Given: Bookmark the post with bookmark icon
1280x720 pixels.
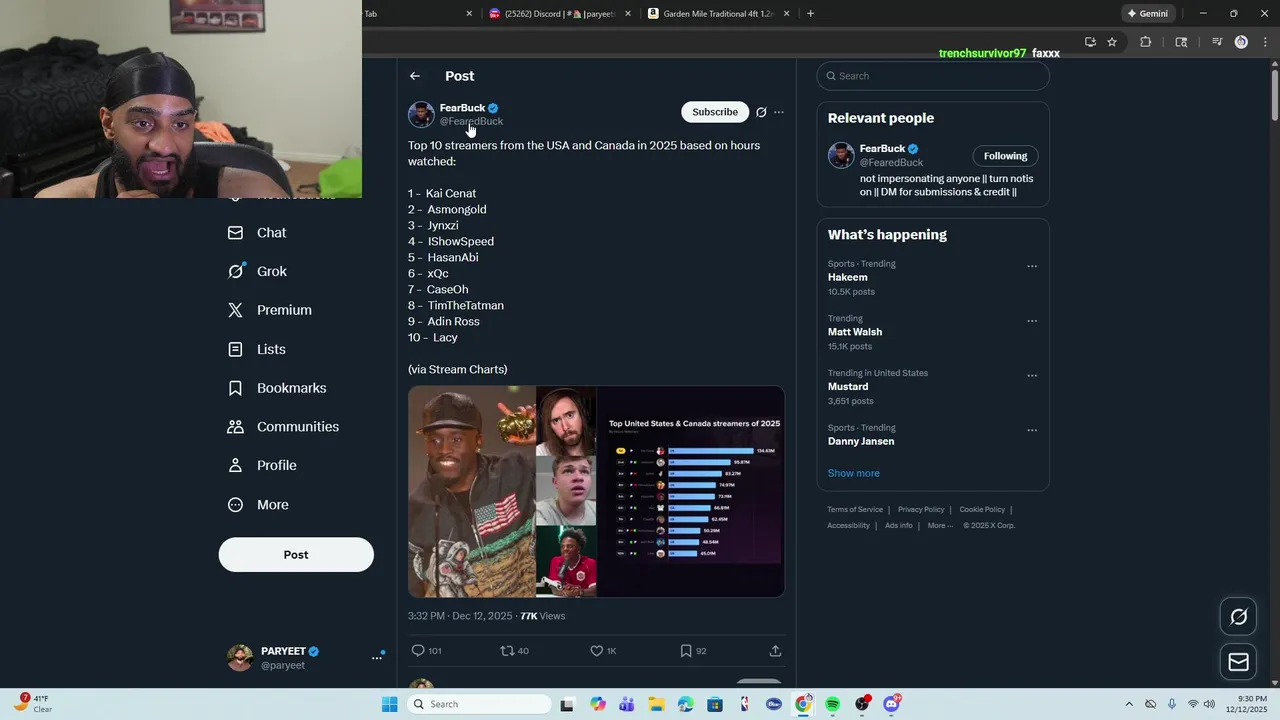Looking at the screenshot, I should tap(686, 651).
